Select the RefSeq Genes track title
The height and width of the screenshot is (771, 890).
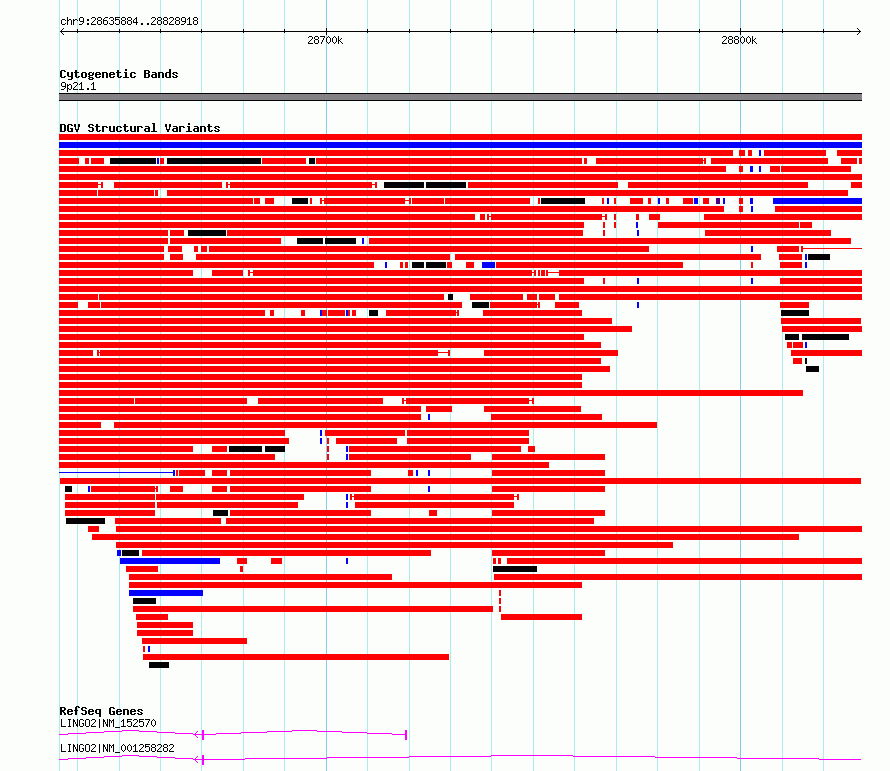[101, 711]
